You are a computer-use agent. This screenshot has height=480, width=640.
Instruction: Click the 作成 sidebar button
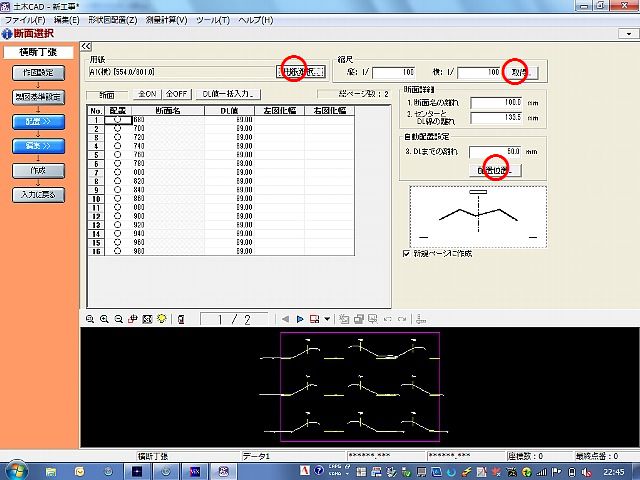click(x=38, y=171)
